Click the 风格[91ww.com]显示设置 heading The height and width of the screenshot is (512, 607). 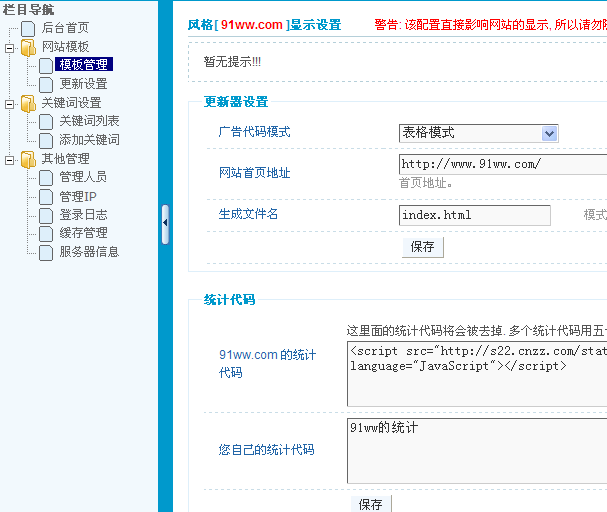[x=264, y=25]
